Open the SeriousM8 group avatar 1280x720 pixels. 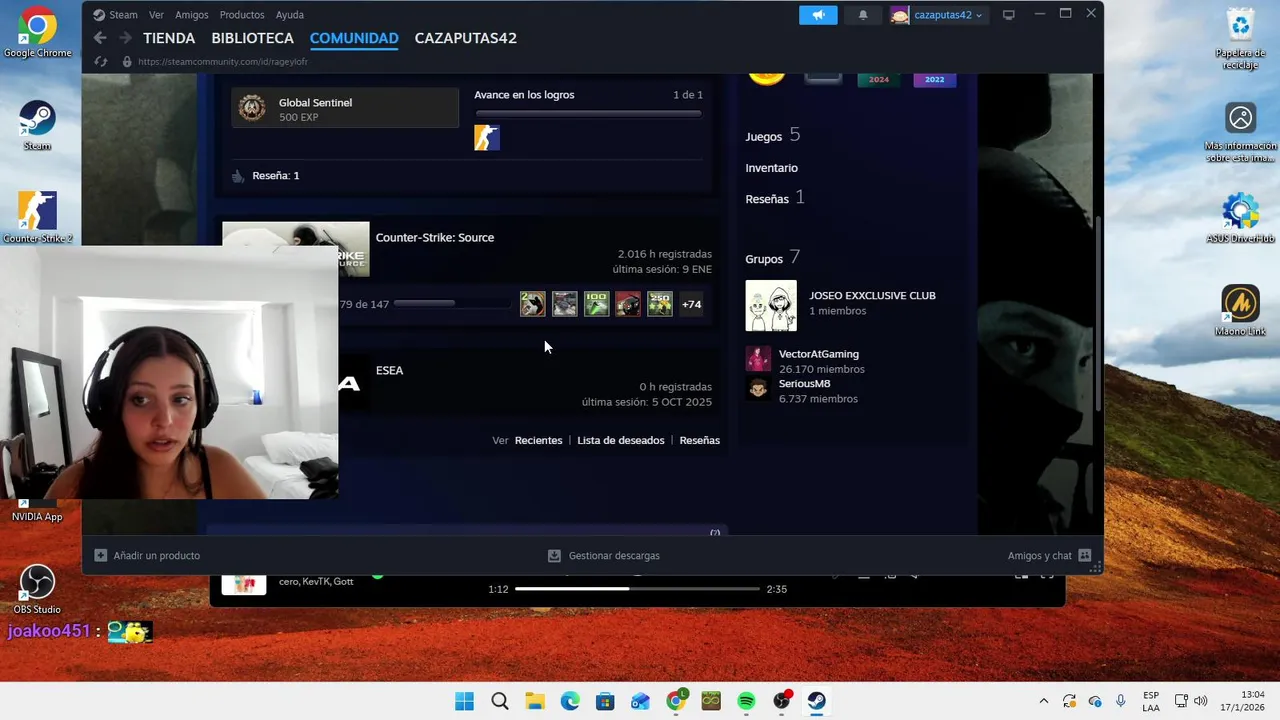(x=758, y=390)
